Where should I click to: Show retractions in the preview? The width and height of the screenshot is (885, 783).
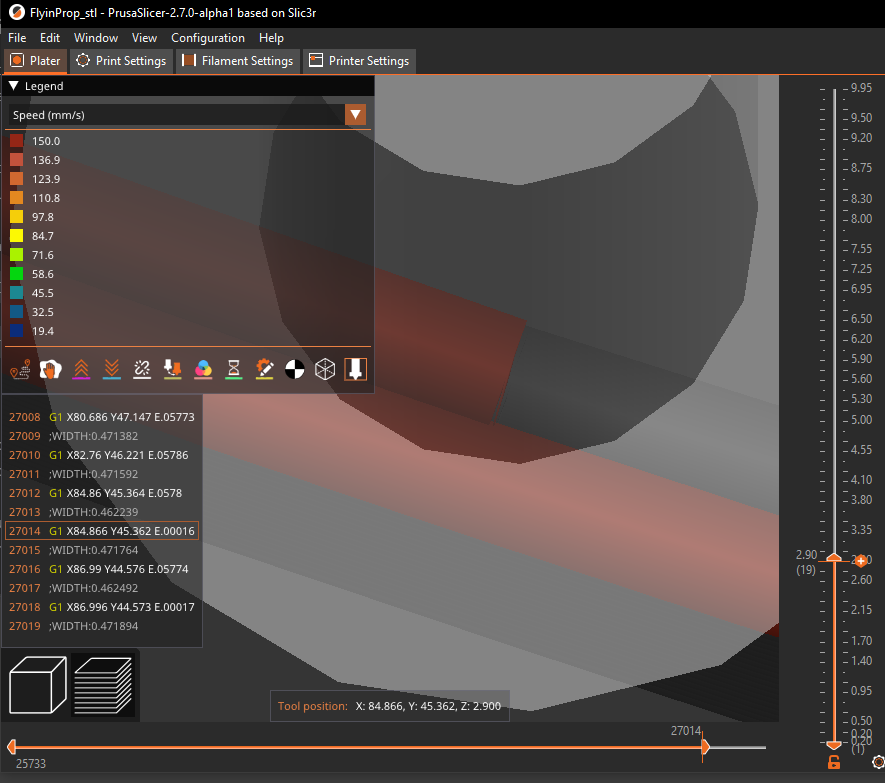click(81, 369)
